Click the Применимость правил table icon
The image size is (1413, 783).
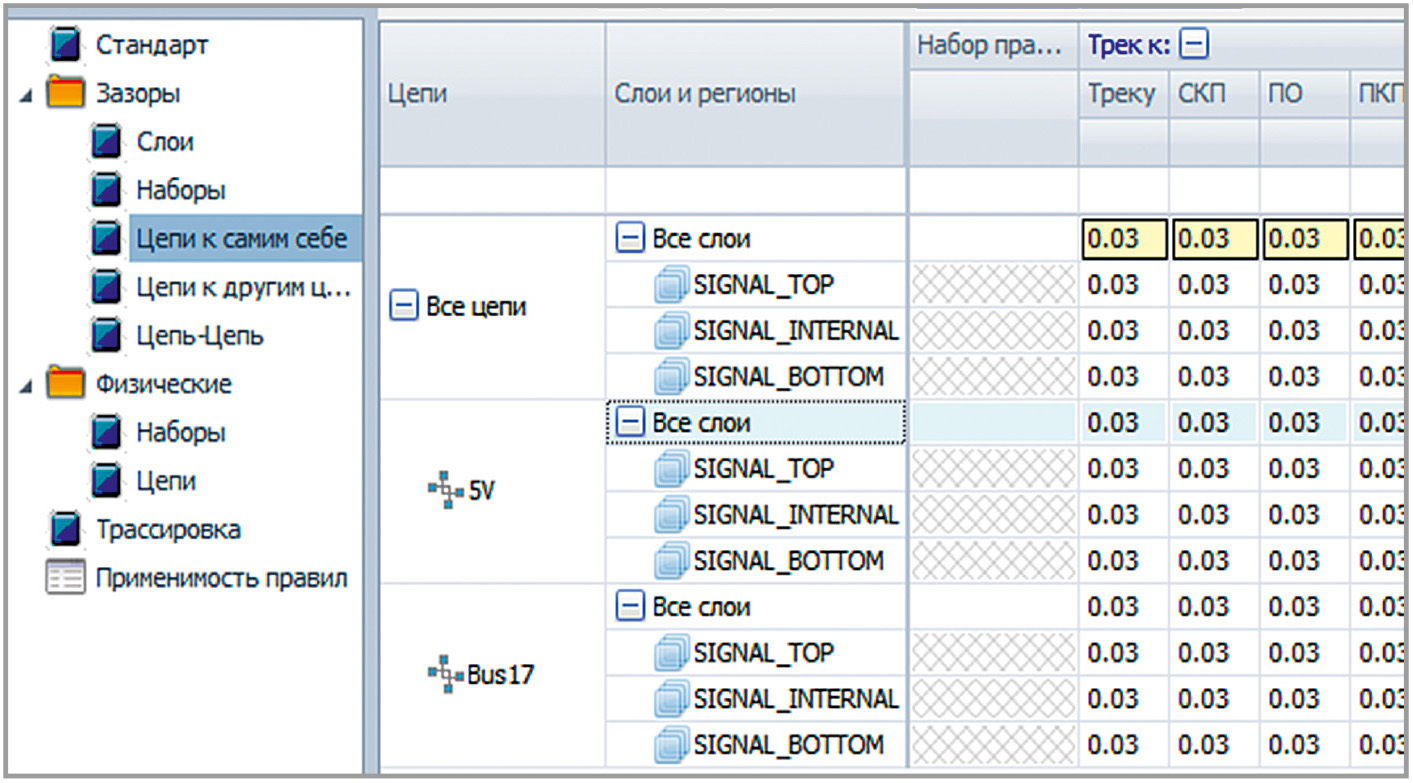pyautogui.click(x=66, y=579)
